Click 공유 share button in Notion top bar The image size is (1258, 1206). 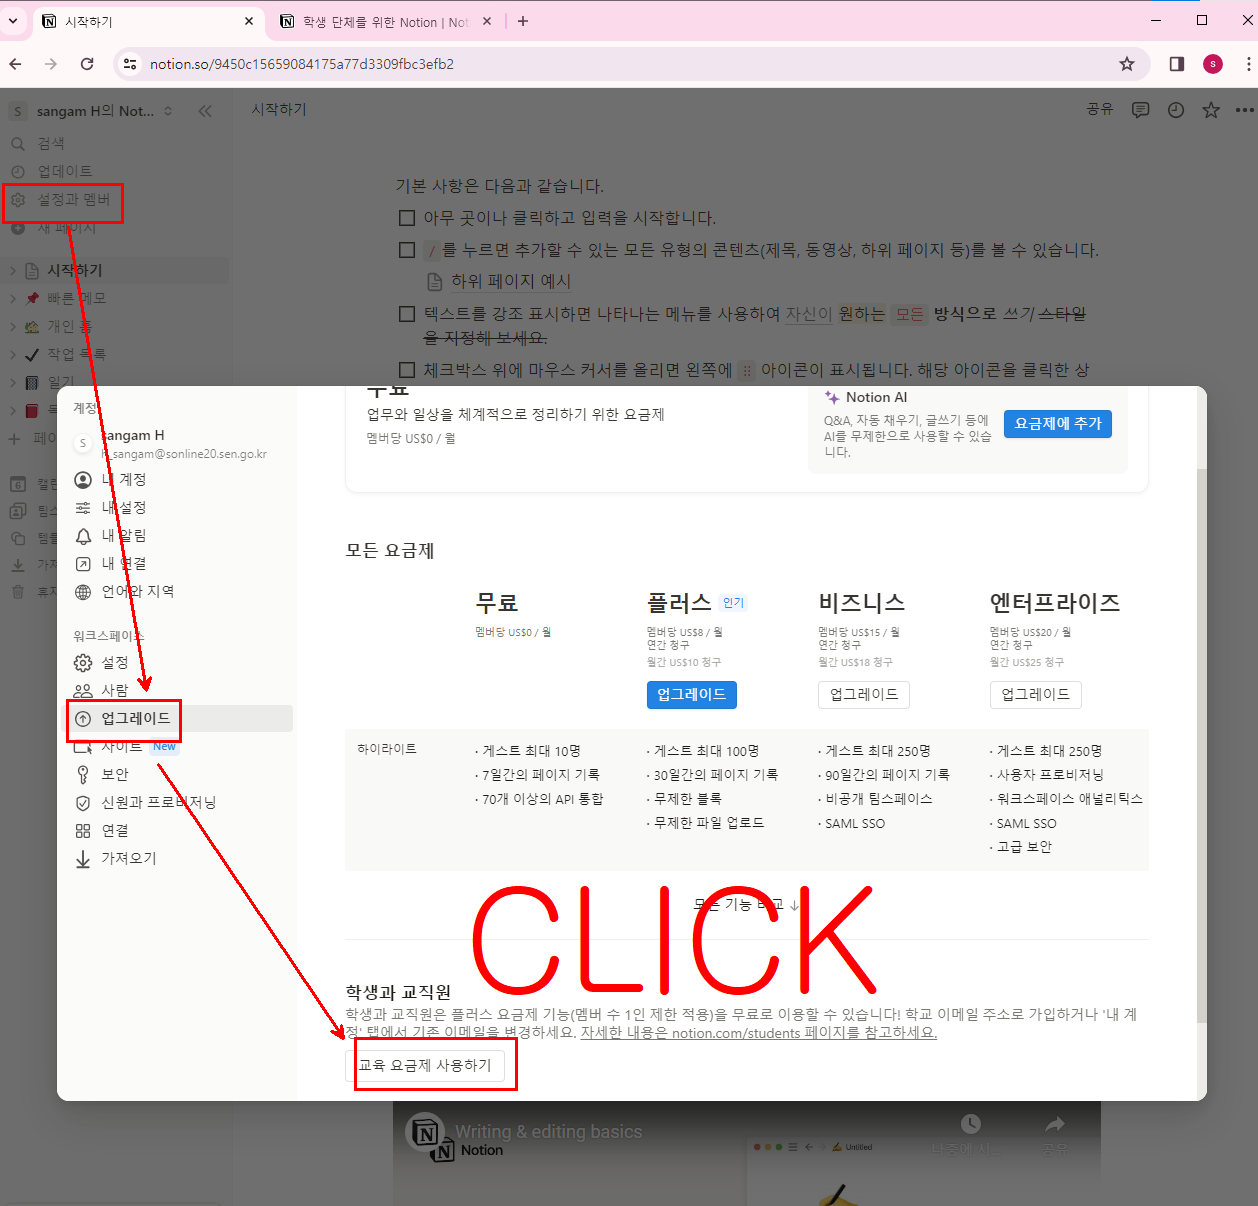[1100, 110]
